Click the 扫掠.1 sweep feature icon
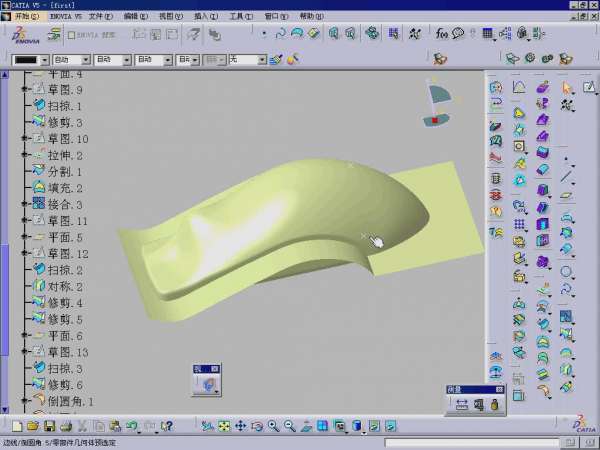 [38, 106]
